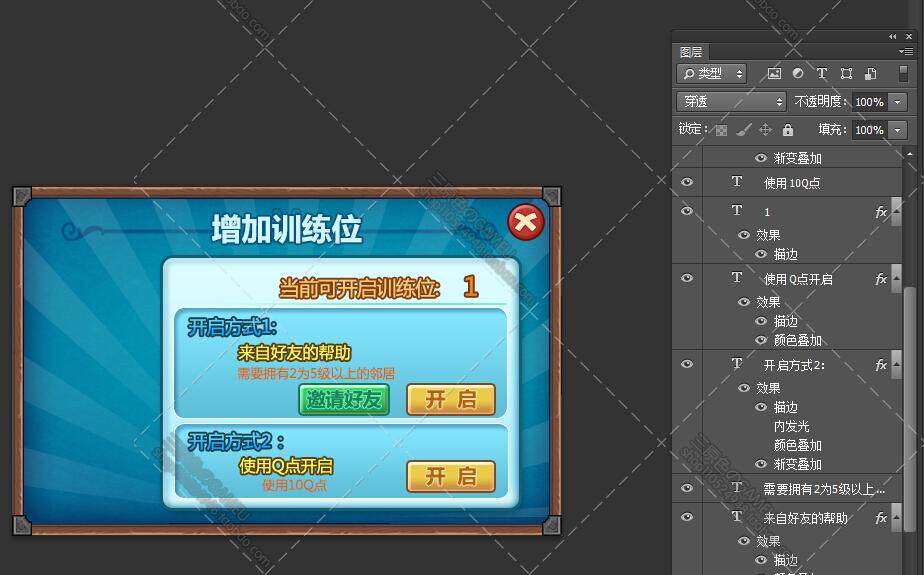Viewport: 924px width, 575px height.
Task: Open the 不透明度 opacity slider arrow
Action: click(897, 102)
